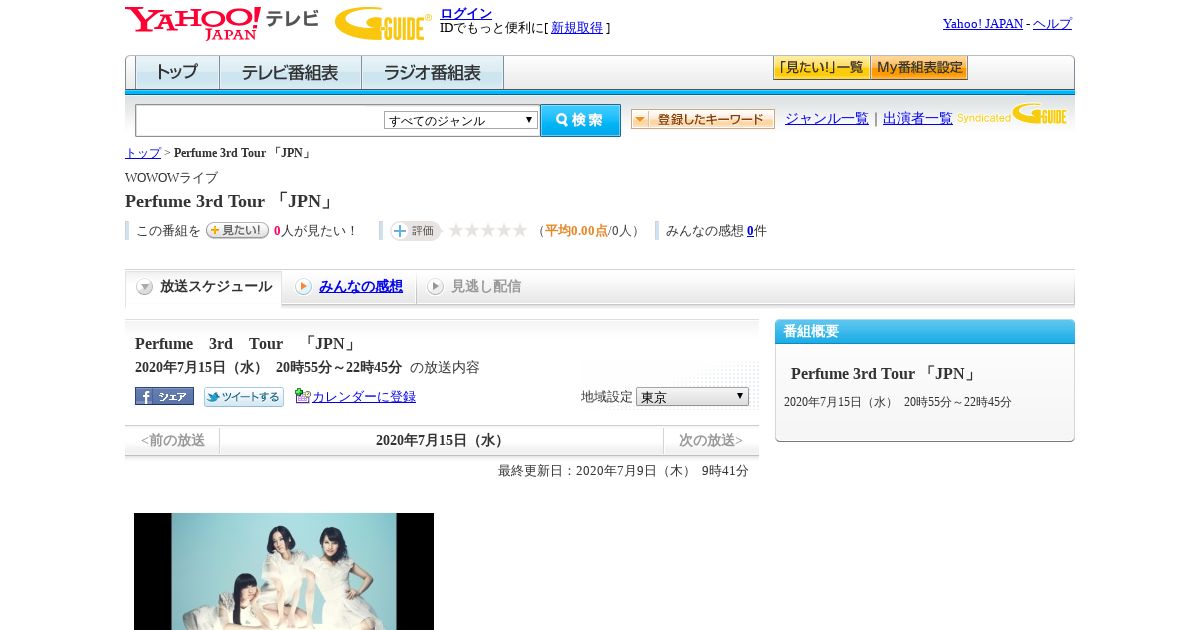The width and height of the screenshot is (1200, 630).
Task: Click the トップ breadcrumb link
Action: point(143,153)
